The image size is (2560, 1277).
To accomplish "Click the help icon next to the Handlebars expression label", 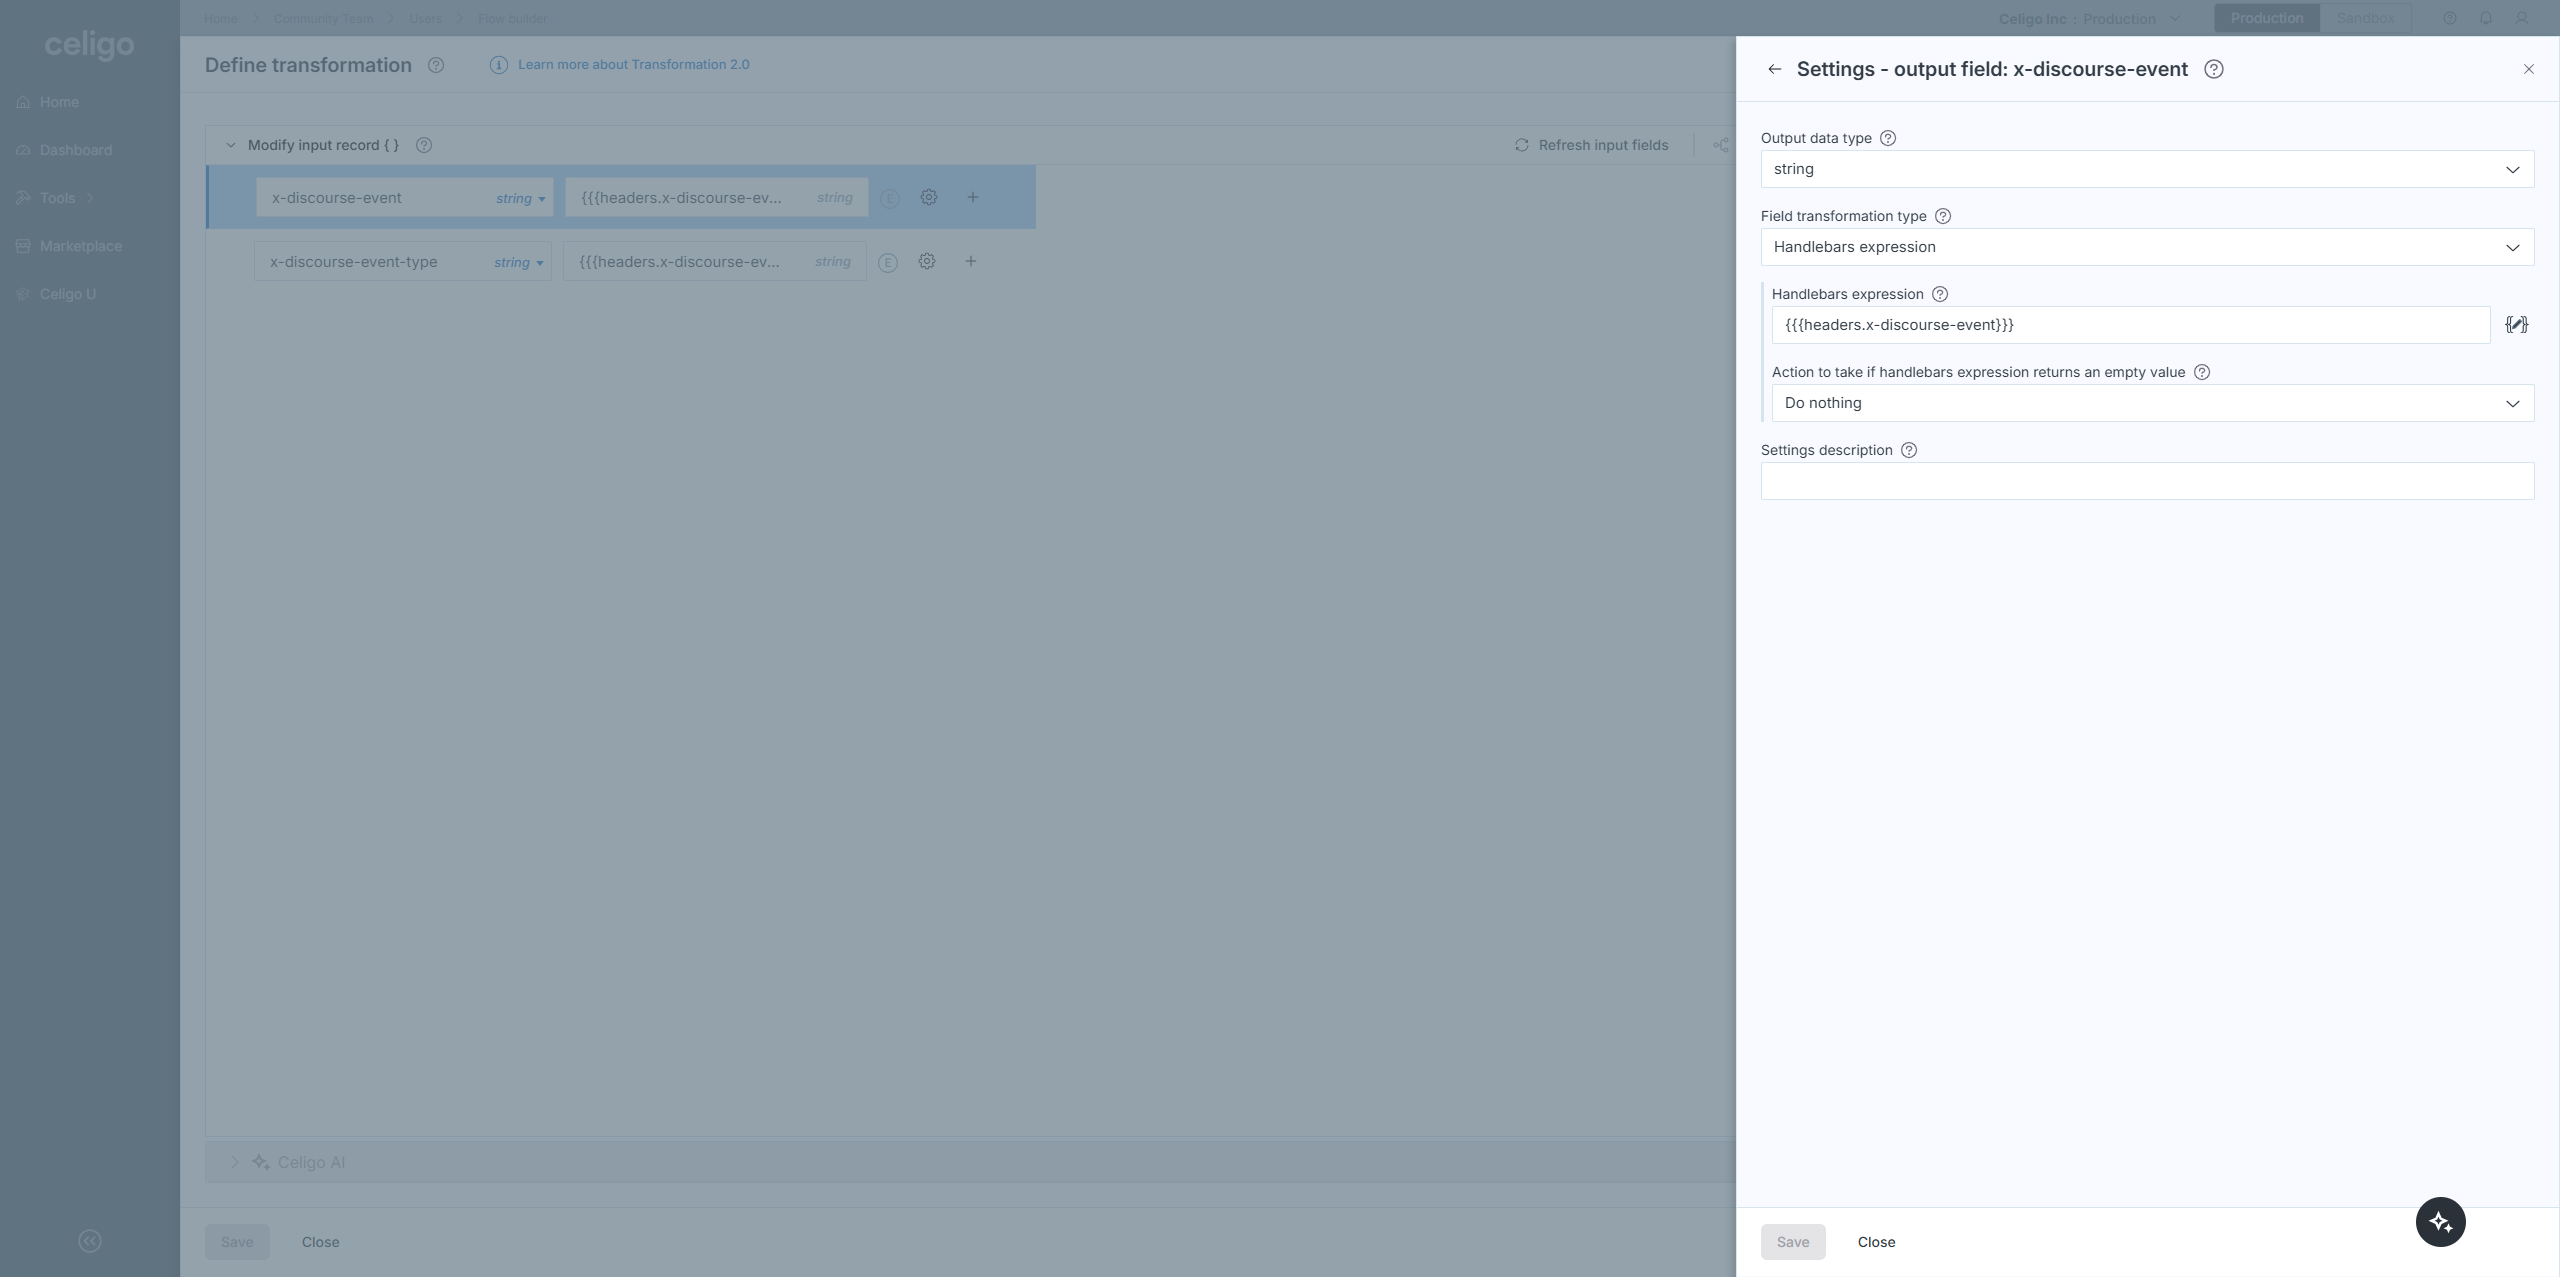I will pyautogui.click(x=1940, y=294).
